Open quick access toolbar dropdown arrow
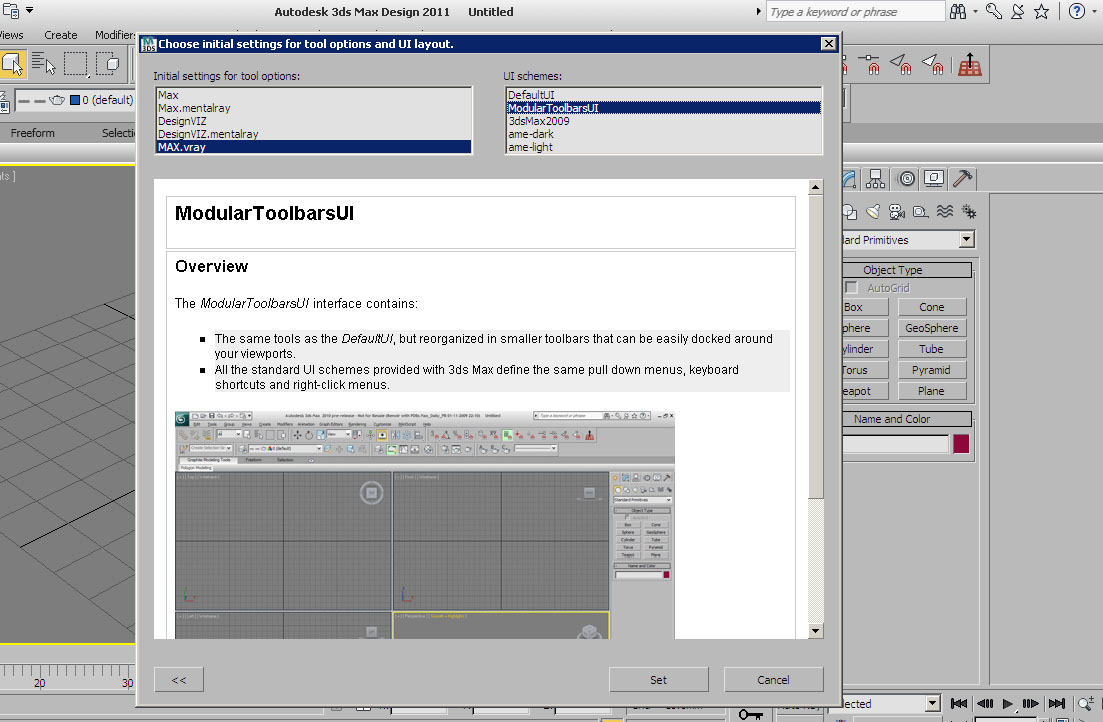Viewport: 1103px width, 722px height. point(30,10)
